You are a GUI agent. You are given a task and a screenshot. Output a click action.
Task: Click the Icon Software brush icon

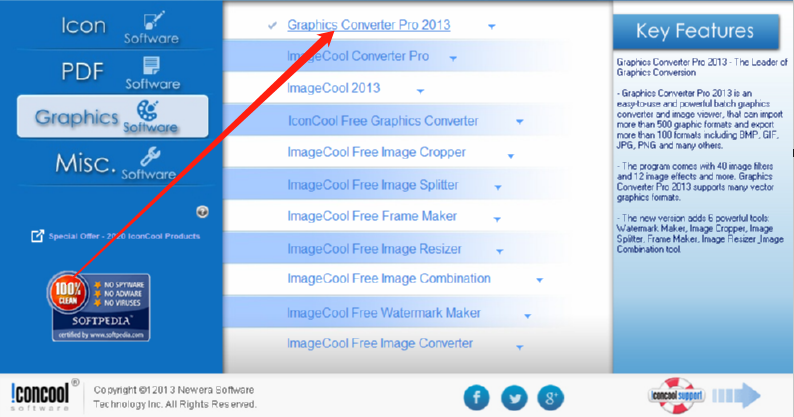pyautogui.click(x=154, y=21)
